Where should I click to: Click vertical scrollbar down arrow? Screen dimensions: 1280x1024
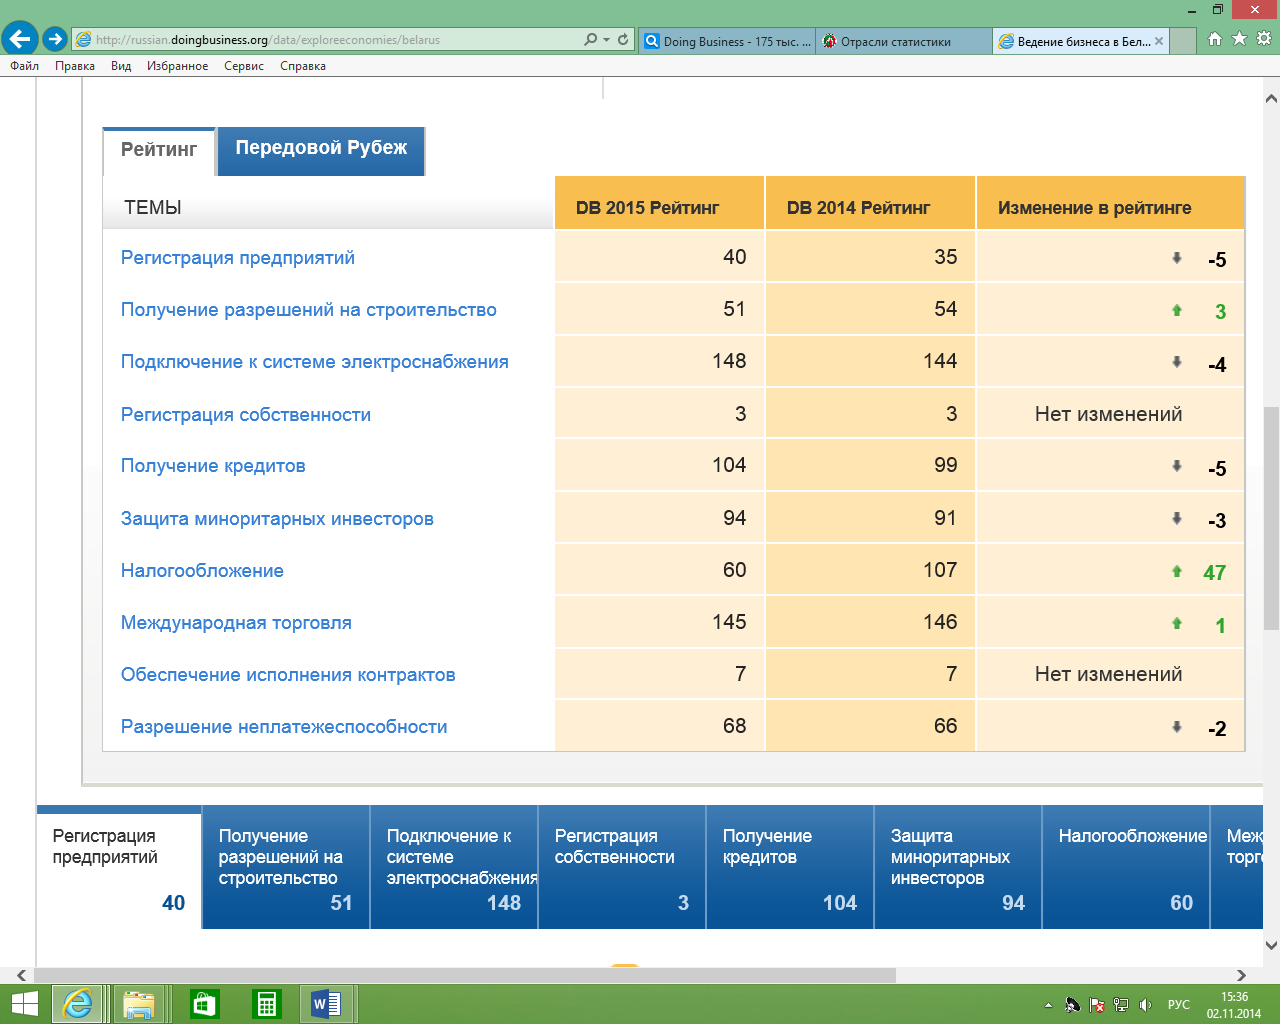pyautogui.click(x=1271, y=945)
